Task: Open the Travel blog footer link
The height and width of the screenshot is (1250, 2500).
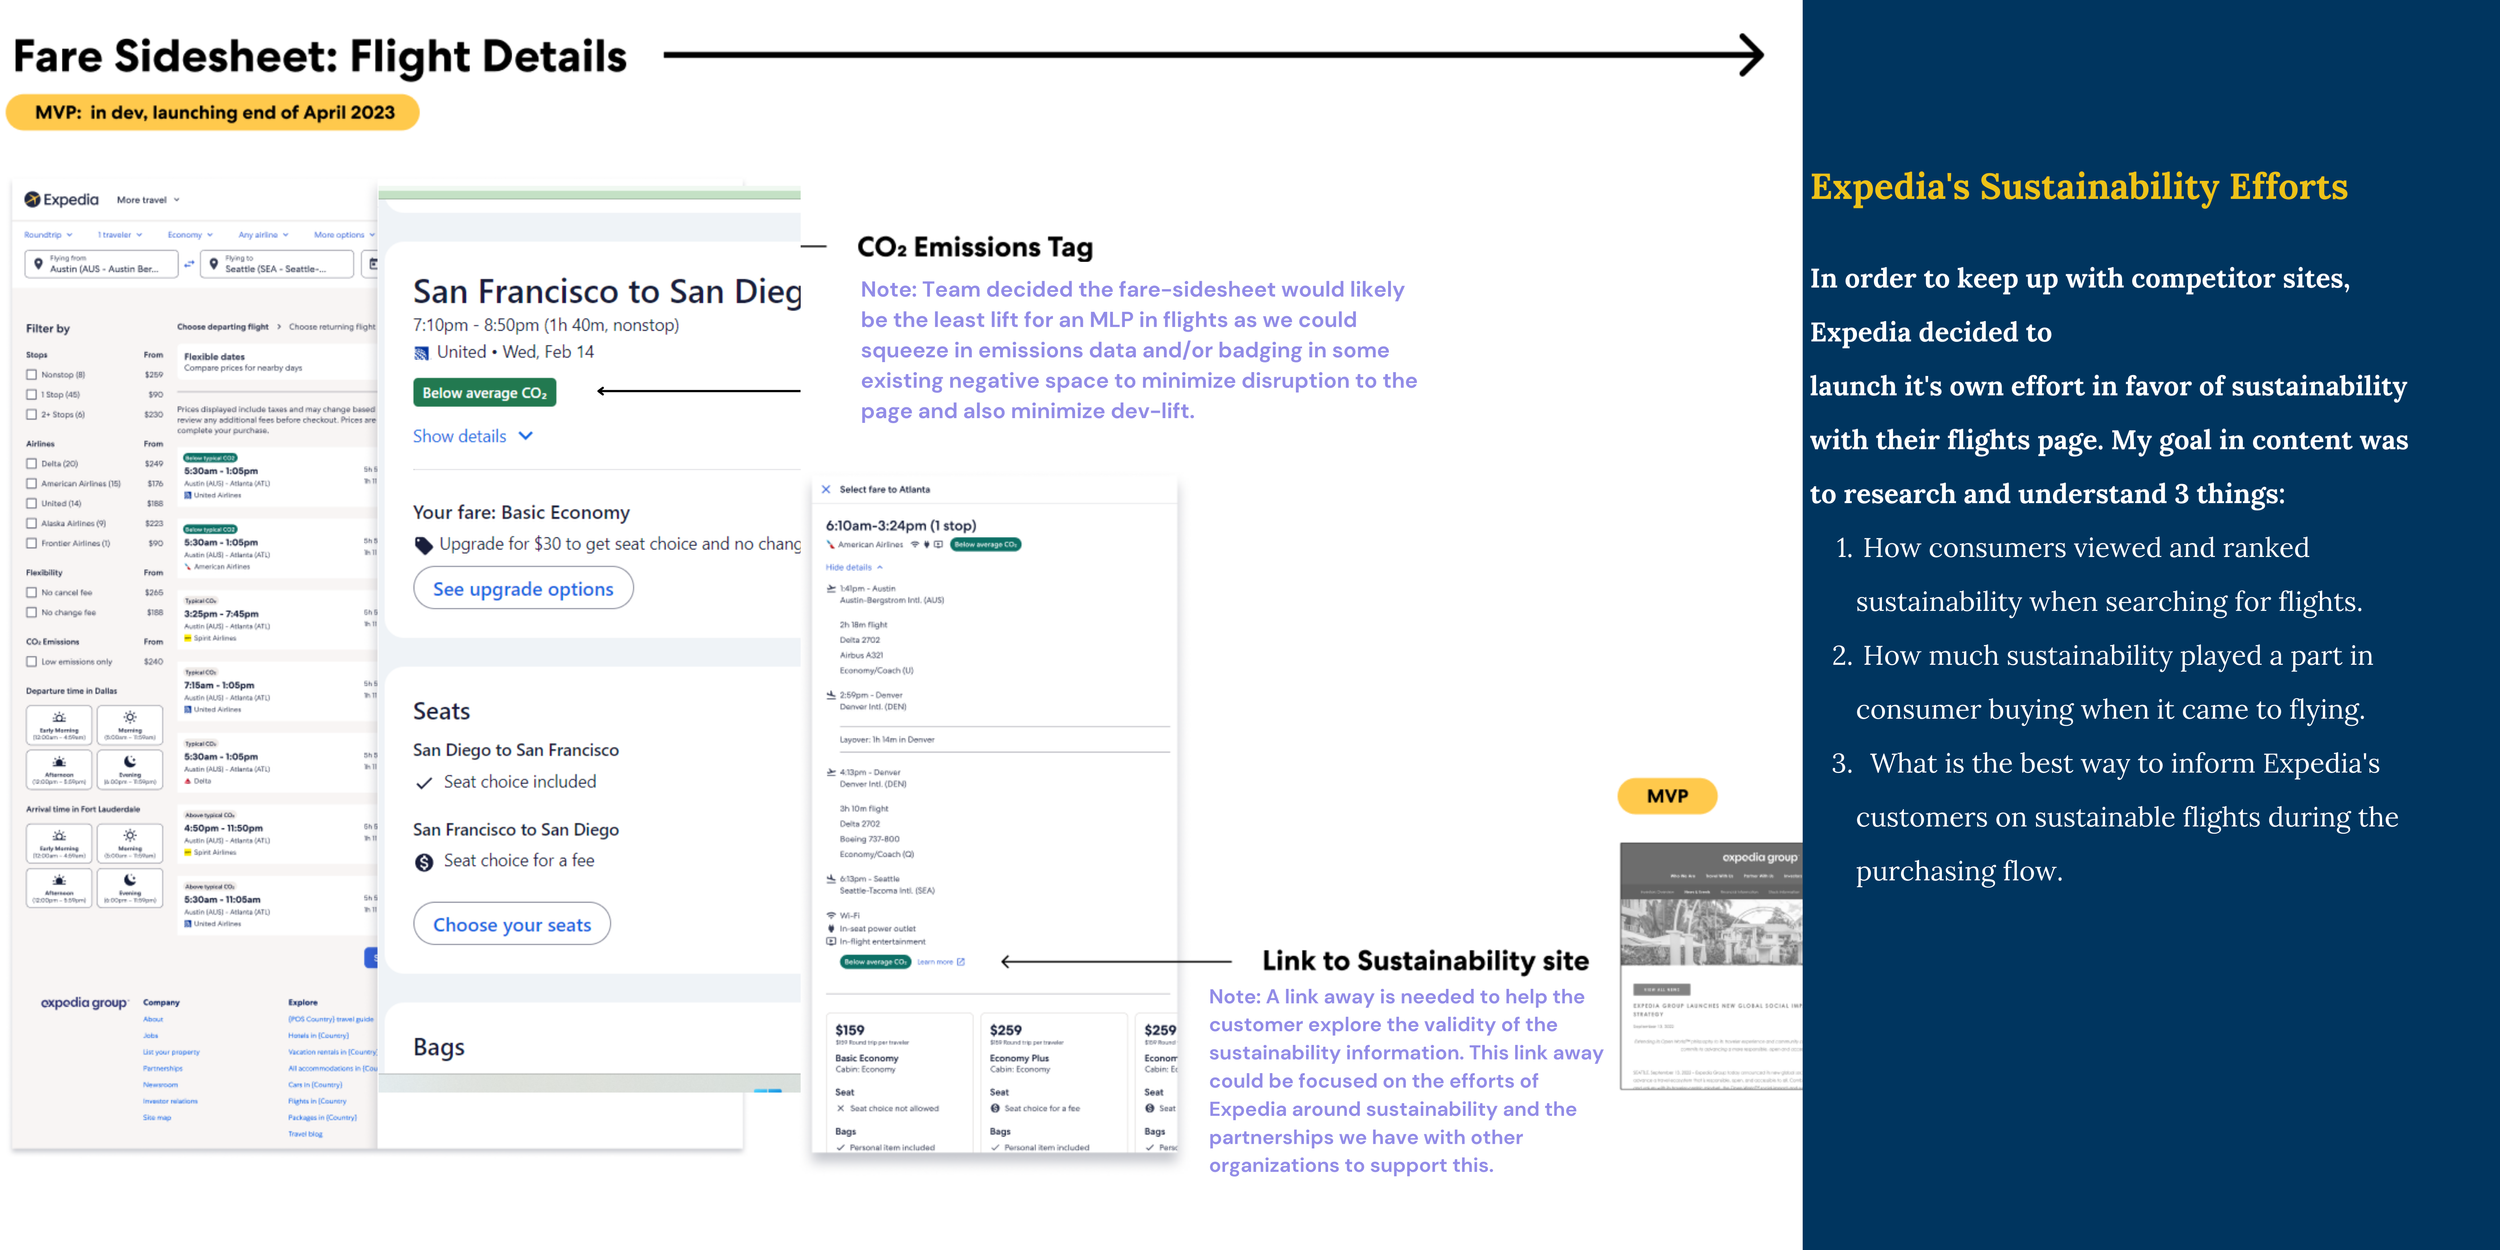Action: click(306, 1135)
